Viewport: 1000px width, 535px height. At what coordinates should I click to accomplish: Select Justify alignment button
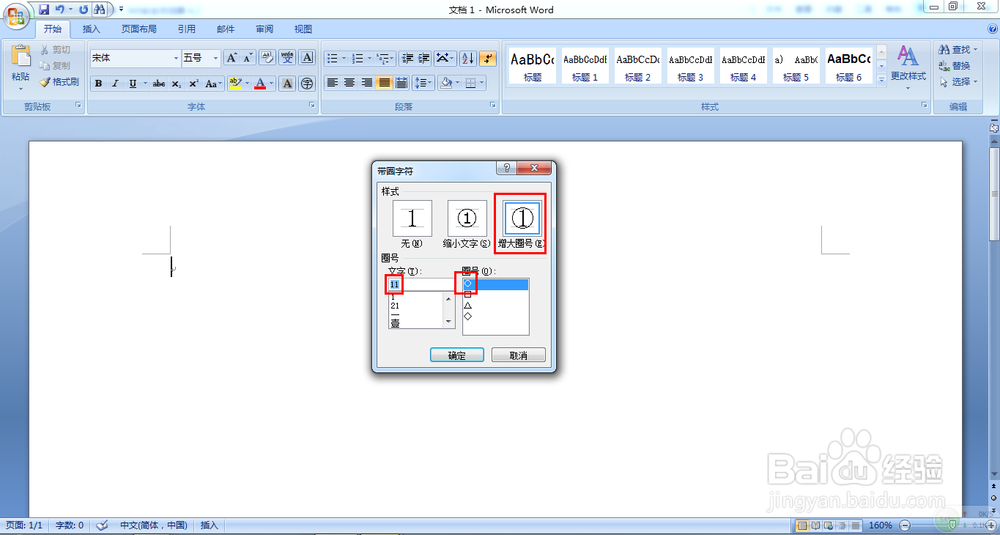384,83
